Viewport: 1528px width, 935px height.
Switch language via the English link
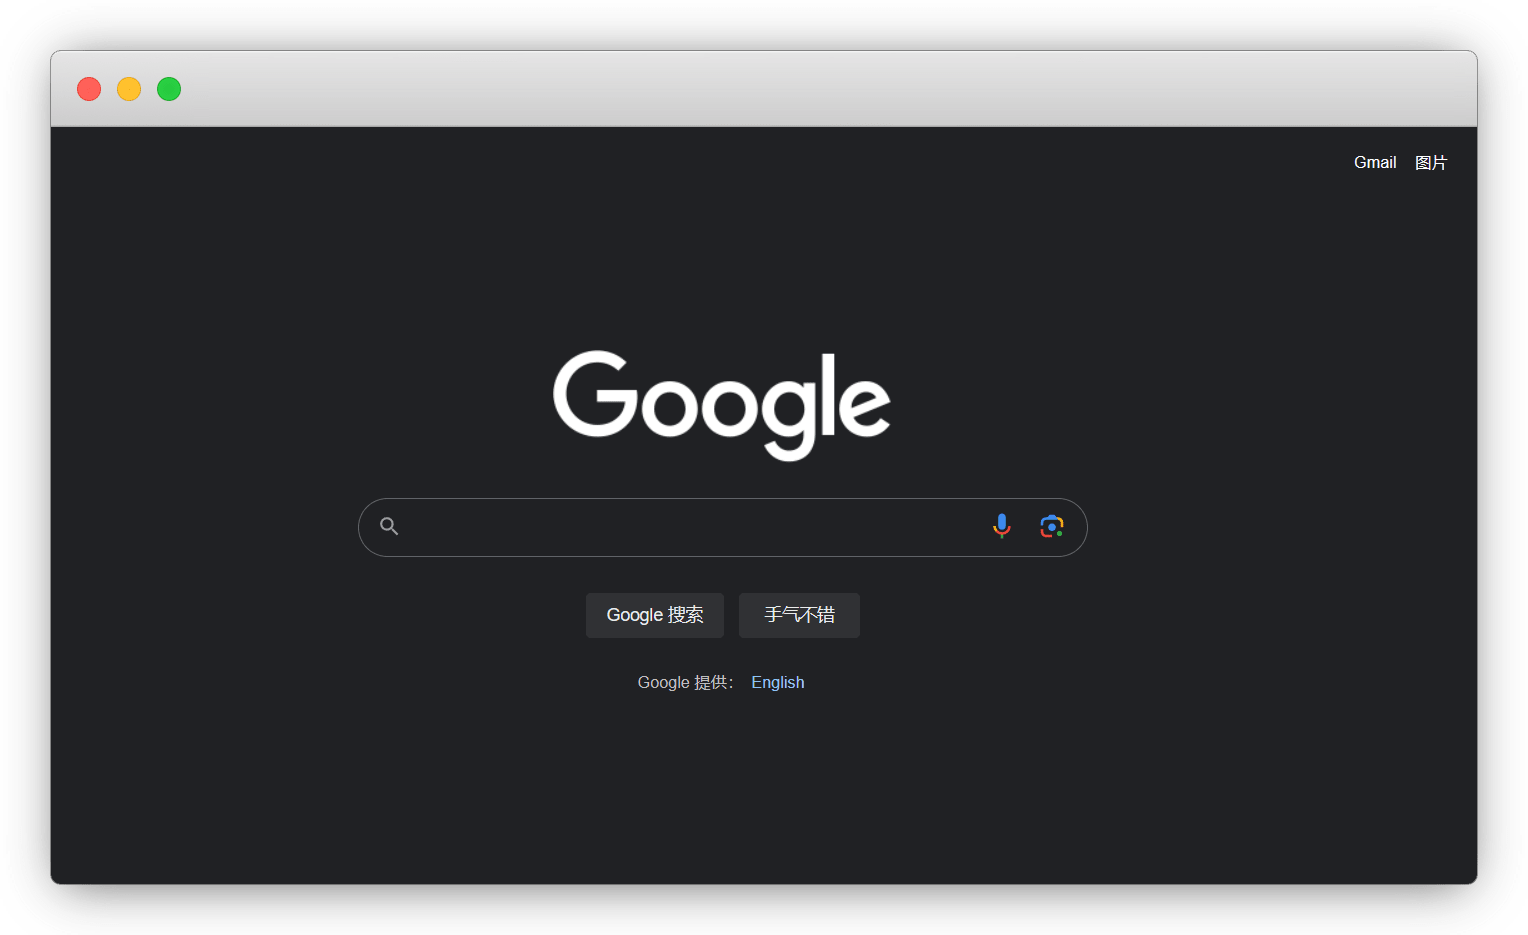pyautogui.click(x=777, y=682)
